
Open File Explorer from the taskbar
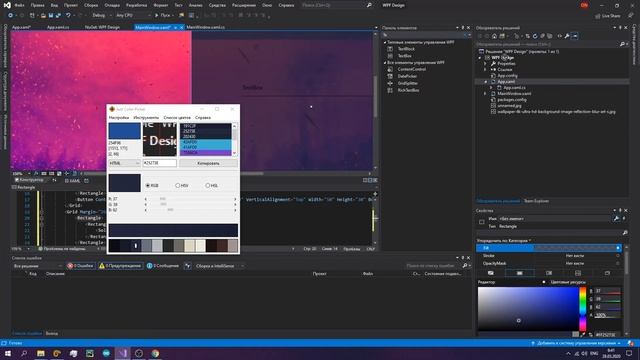click(41, 353)
